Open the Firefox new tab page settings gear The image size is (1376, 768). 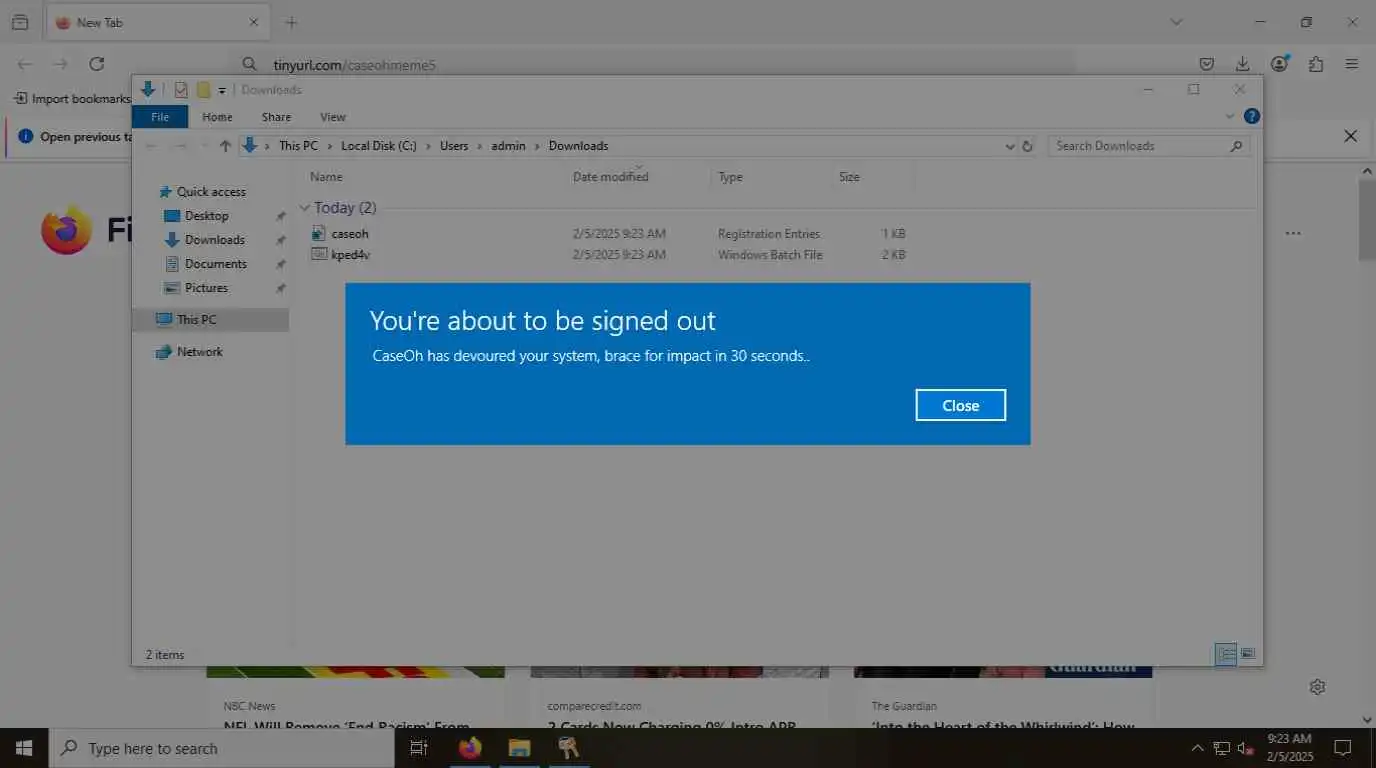click(x=1318, y=687)
